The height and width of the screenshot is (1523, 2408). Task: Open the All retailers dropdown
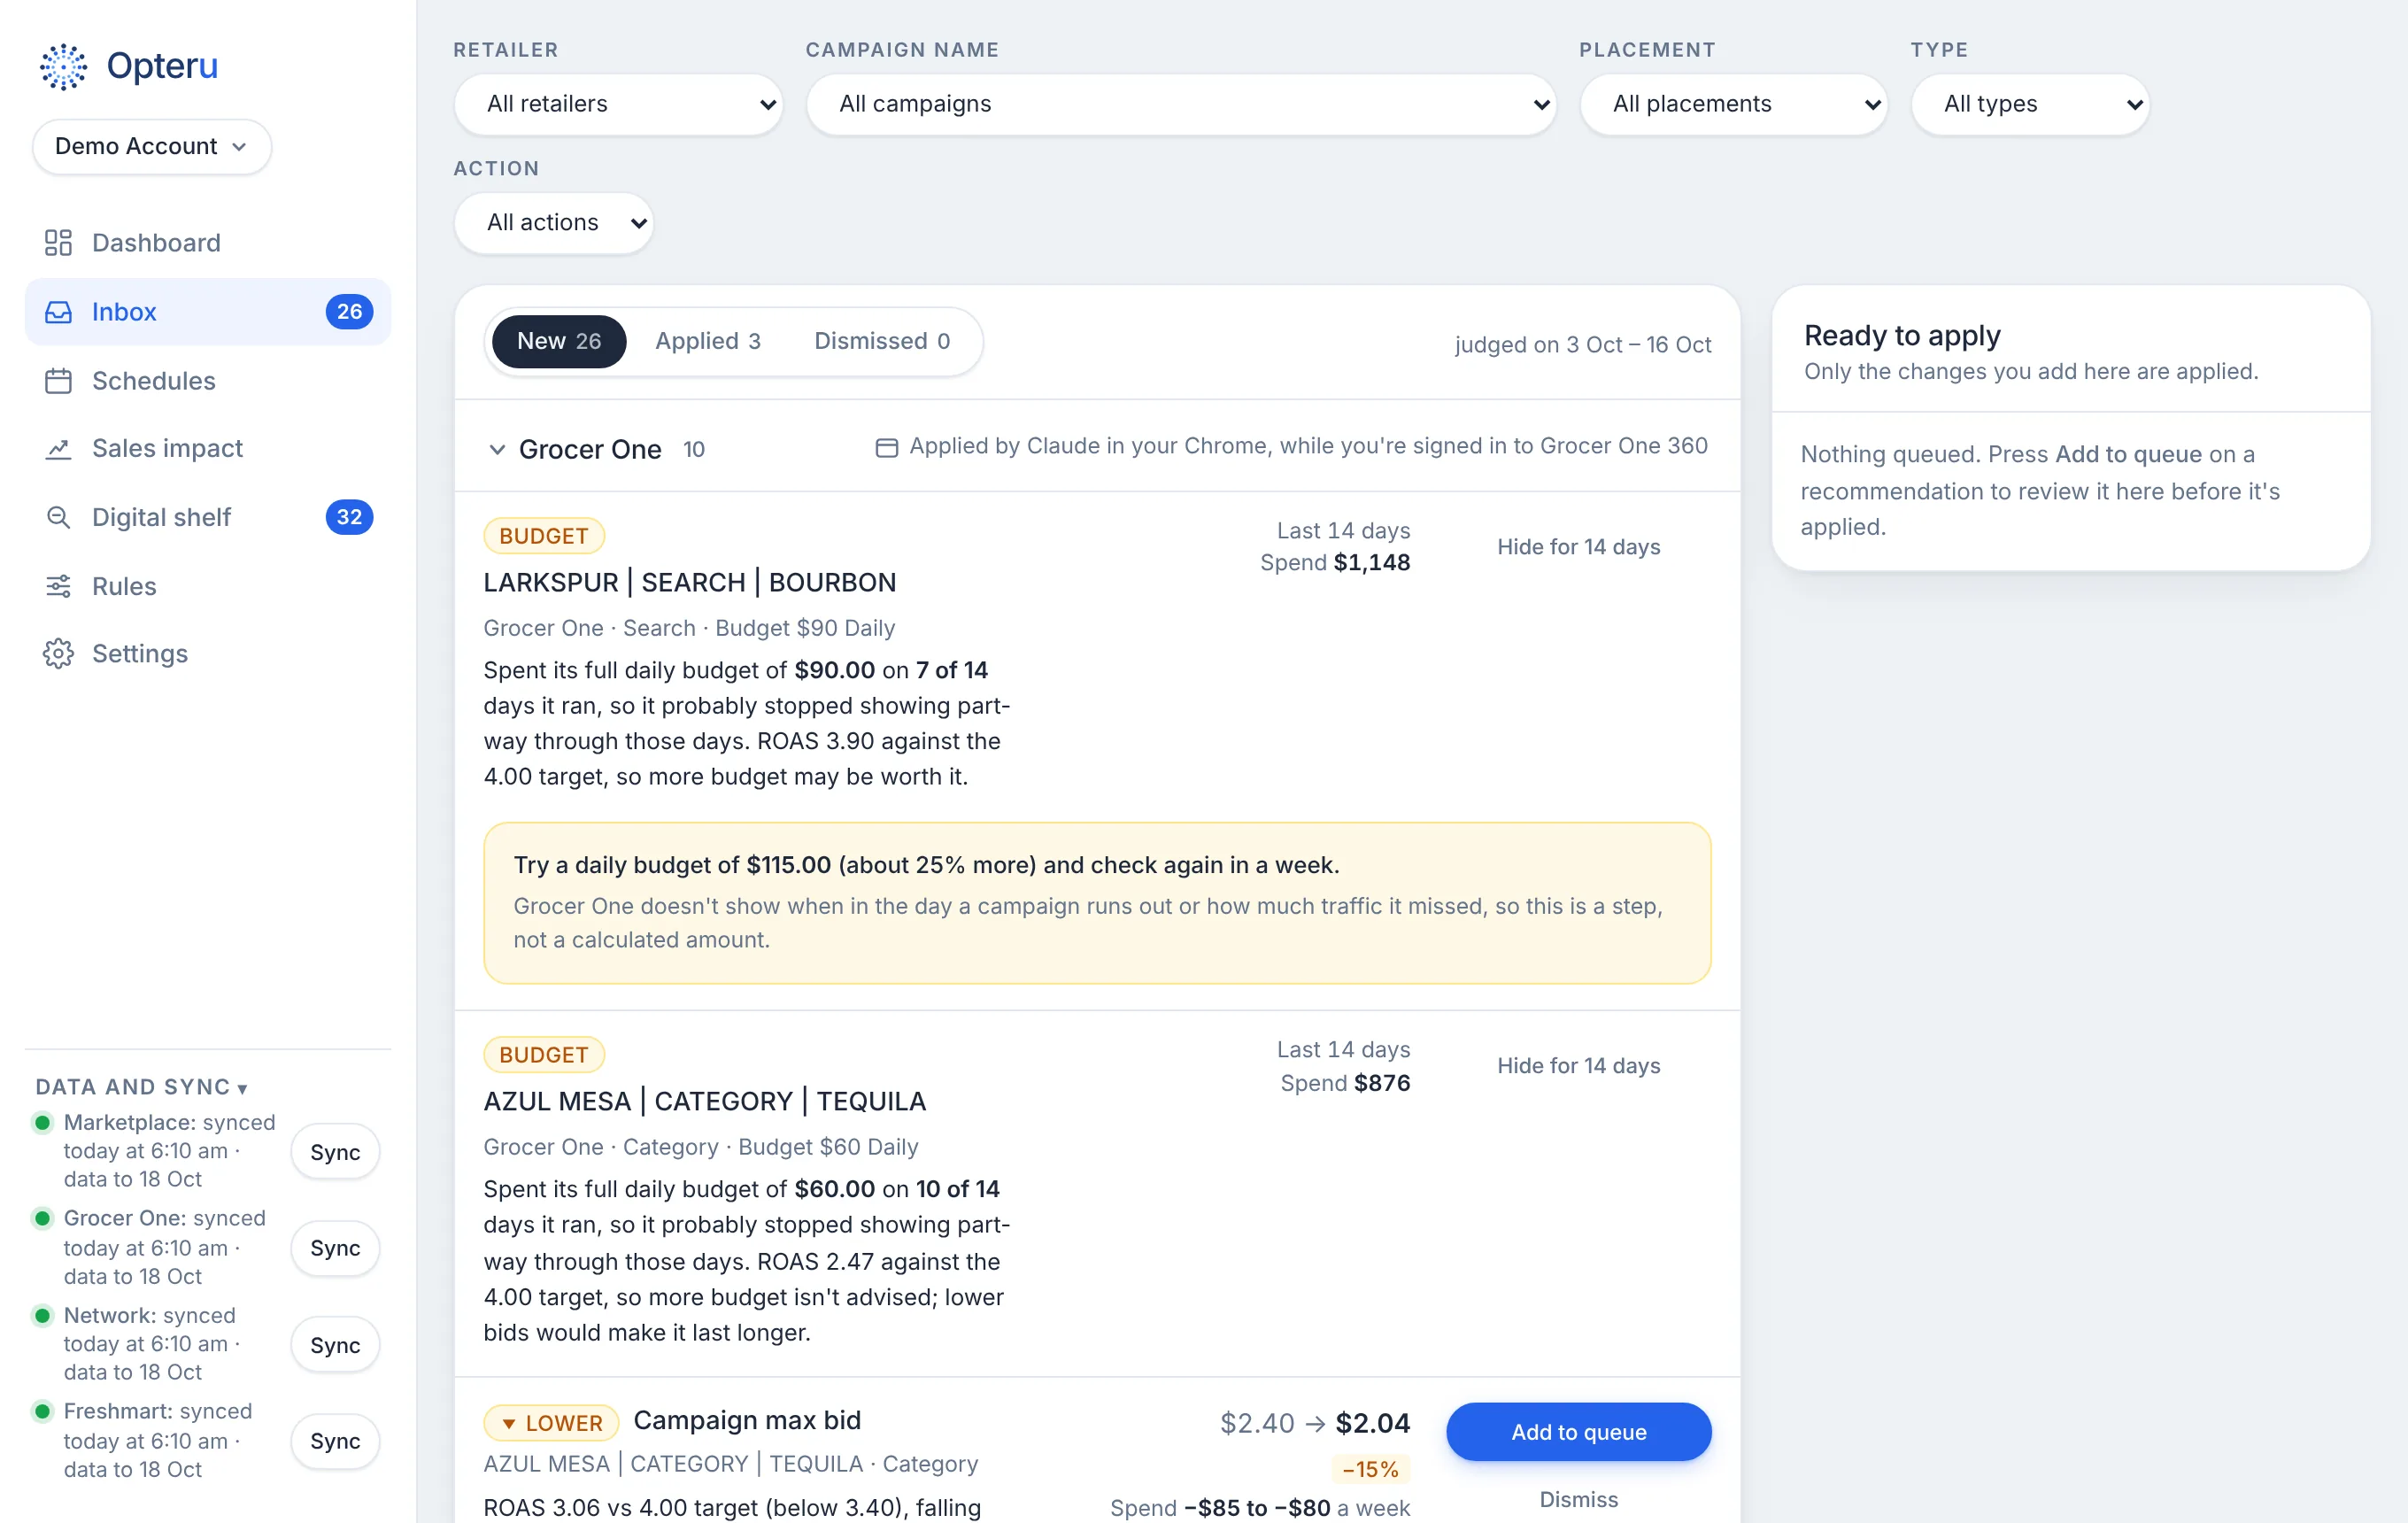coord(618,104)
